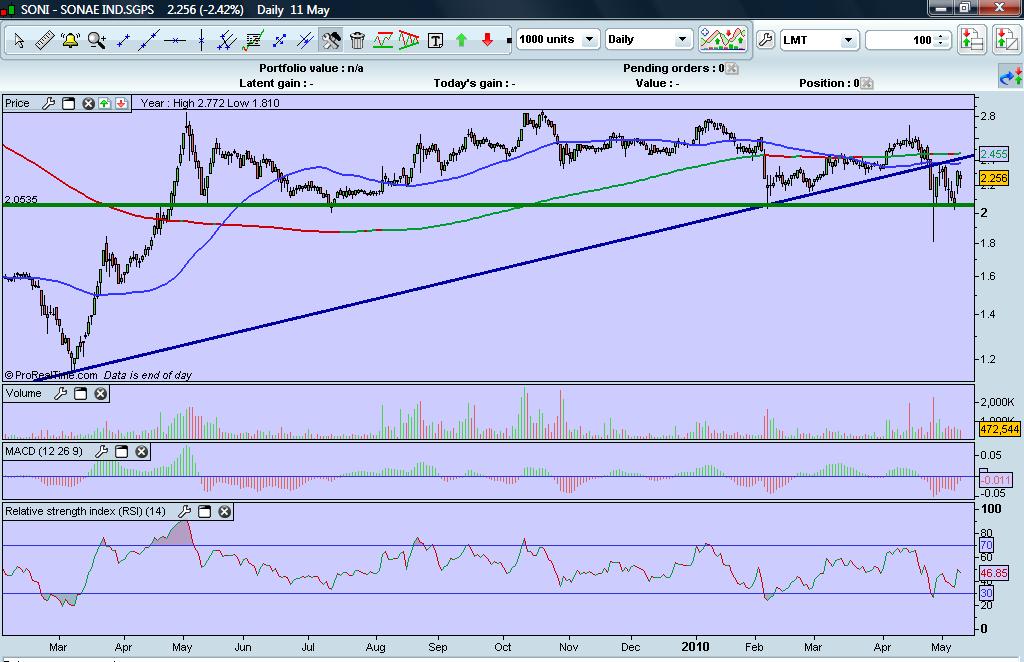Click the buy/sell order ticket icon
This screenshot has height=662, width=1024.
point(972,40)
